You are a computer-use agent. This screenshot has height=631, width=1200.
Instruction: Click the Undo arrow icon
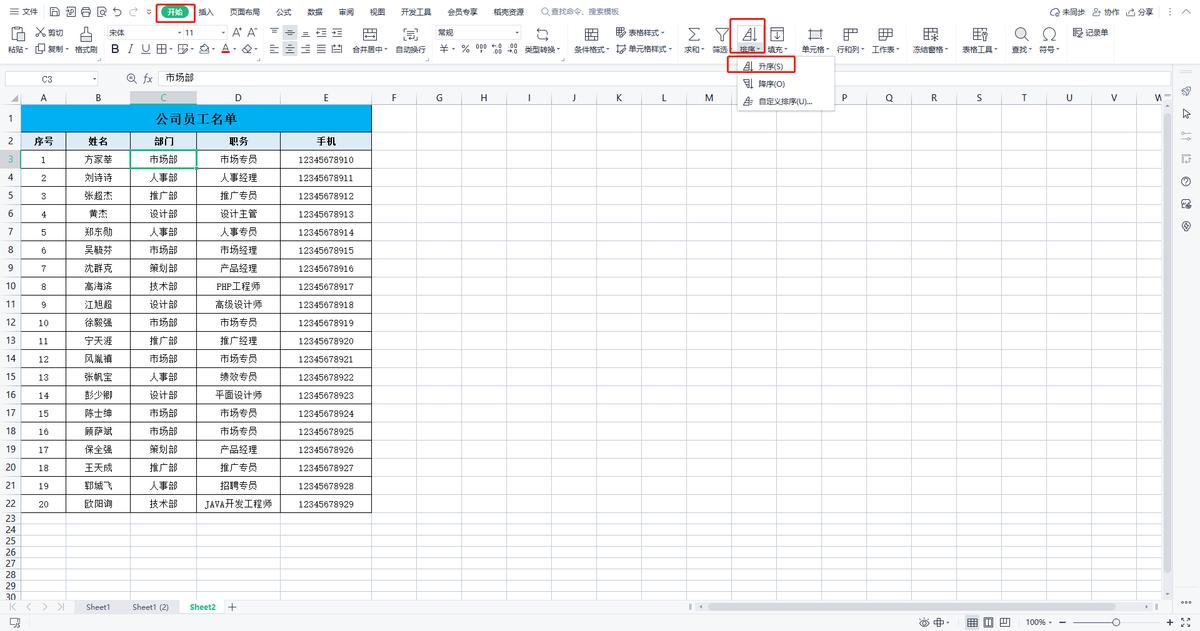point(119,12)
